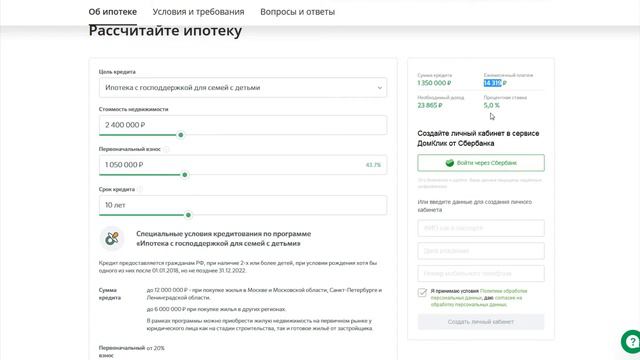Adjust the property cost slider handle
Image resolution: width=640 pixels, height=360 pixels.
[x=181, y=135]
